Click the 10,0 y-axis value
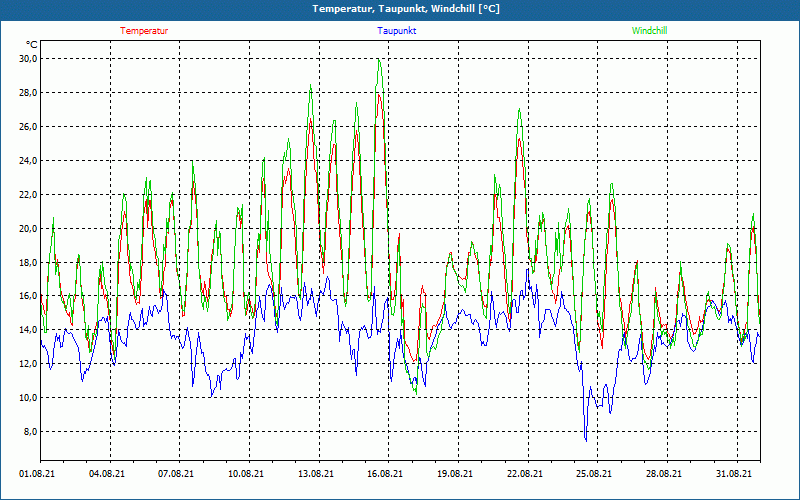Viewport: 800px width, 500px height. click(x=29, y=397)
